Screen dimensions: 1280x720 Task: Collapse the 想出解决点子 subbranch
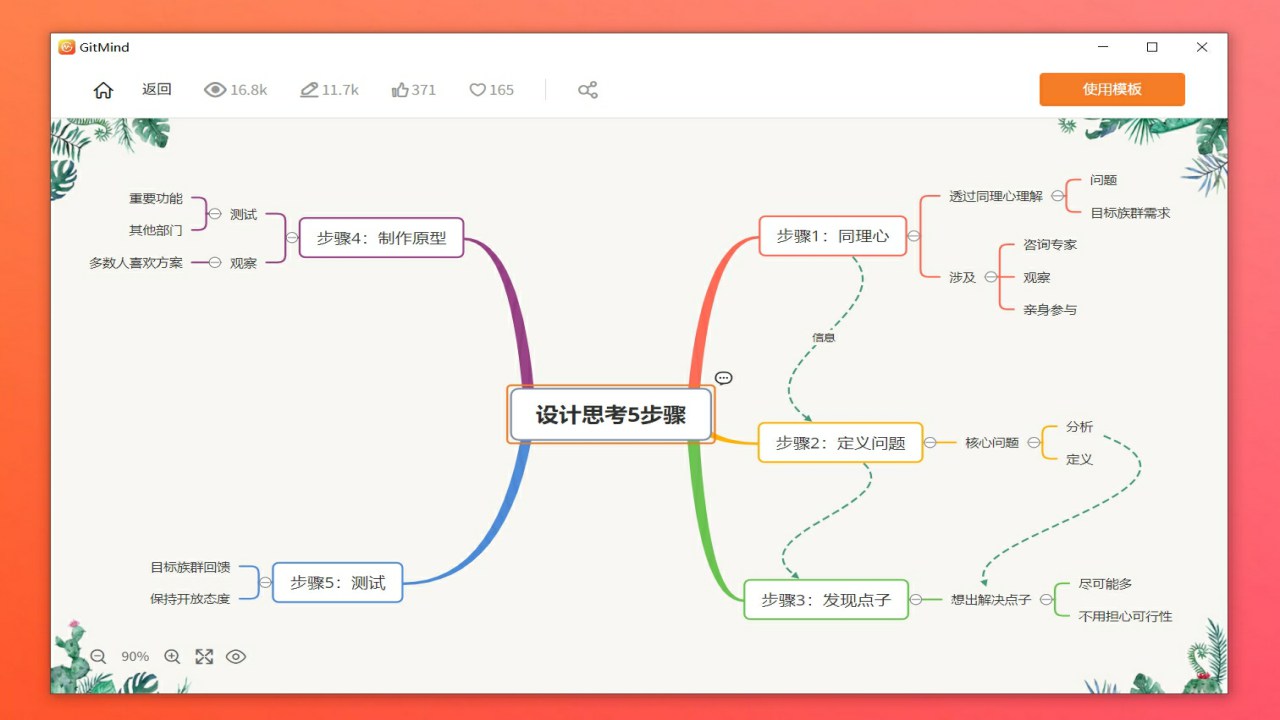point(1046,600)
